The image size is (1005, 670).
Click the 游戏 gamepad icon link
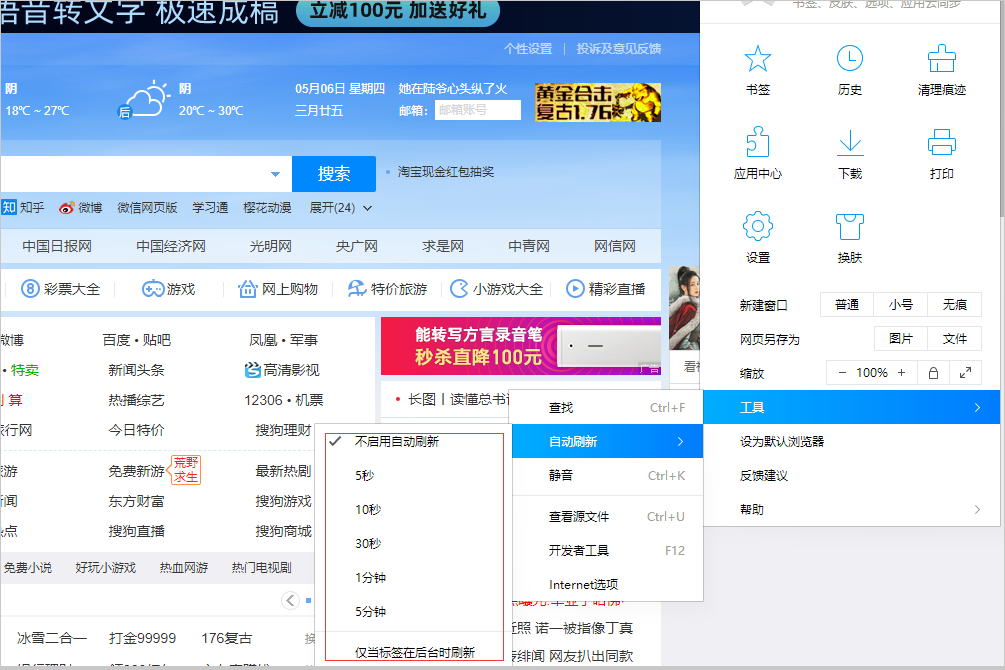153,289
